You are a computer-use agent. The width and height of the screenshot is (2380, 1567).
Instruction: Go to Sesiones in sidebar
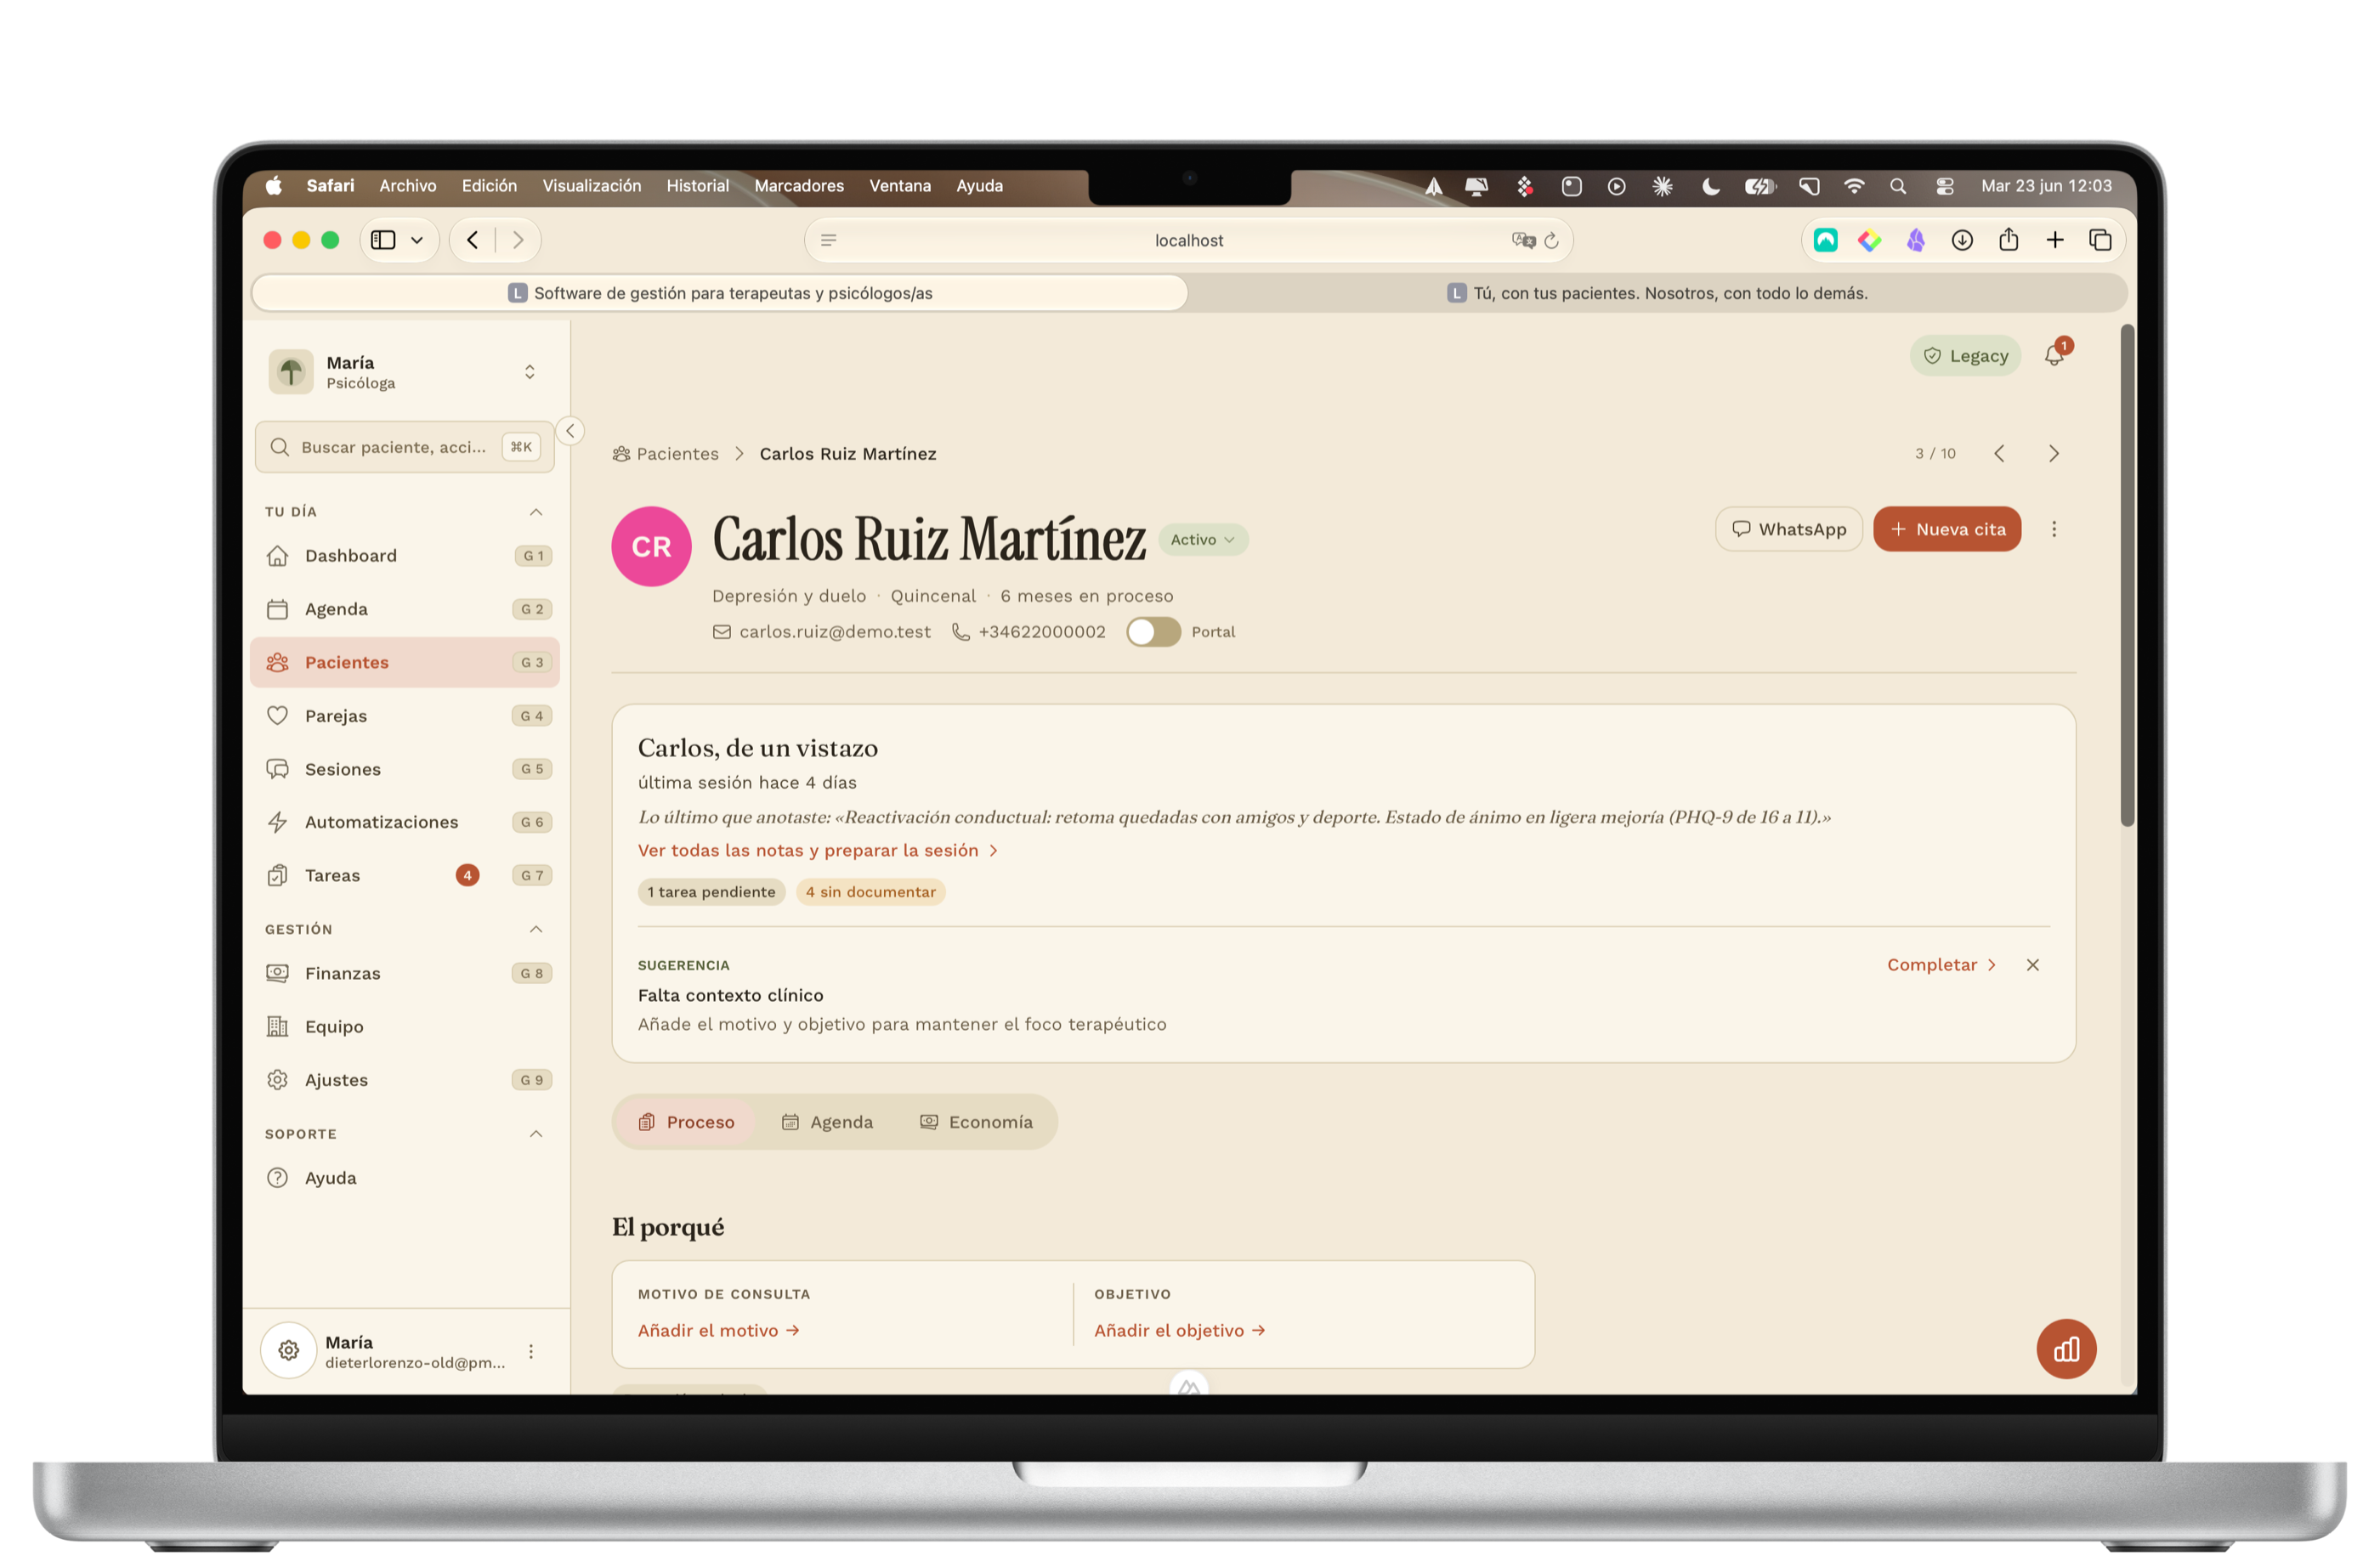404,768
